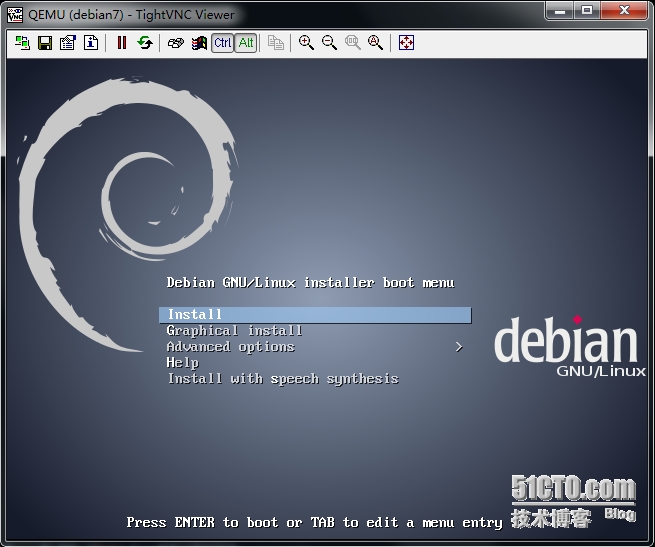Viewport: 655px width, 547px height.
Task: Select Install with speech synthesis entry
Action: click(283, 379)
